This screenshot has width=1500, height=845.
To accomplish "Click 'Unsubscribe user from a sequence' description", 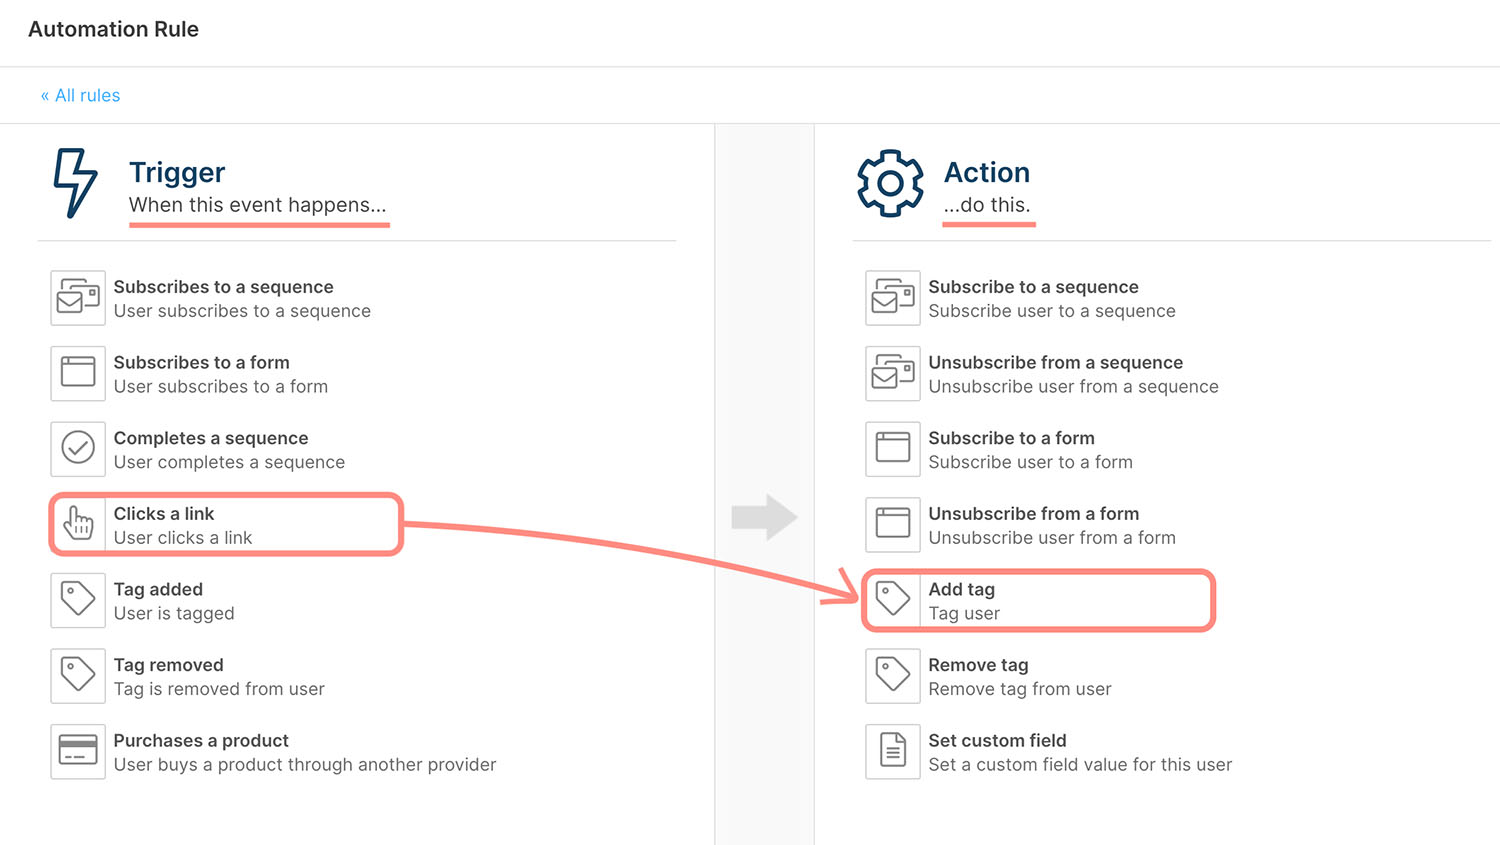I will click(x=1073, y=386).
